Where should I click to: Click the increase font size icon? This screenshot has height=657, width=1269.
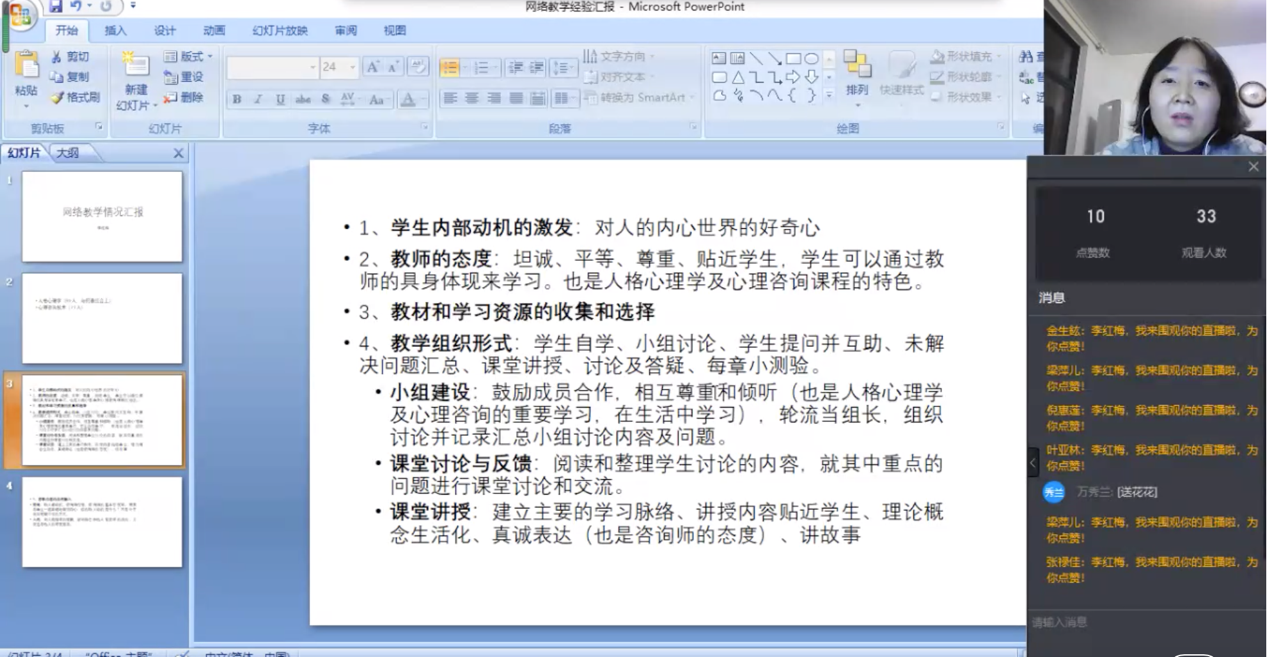click(373, 68)
